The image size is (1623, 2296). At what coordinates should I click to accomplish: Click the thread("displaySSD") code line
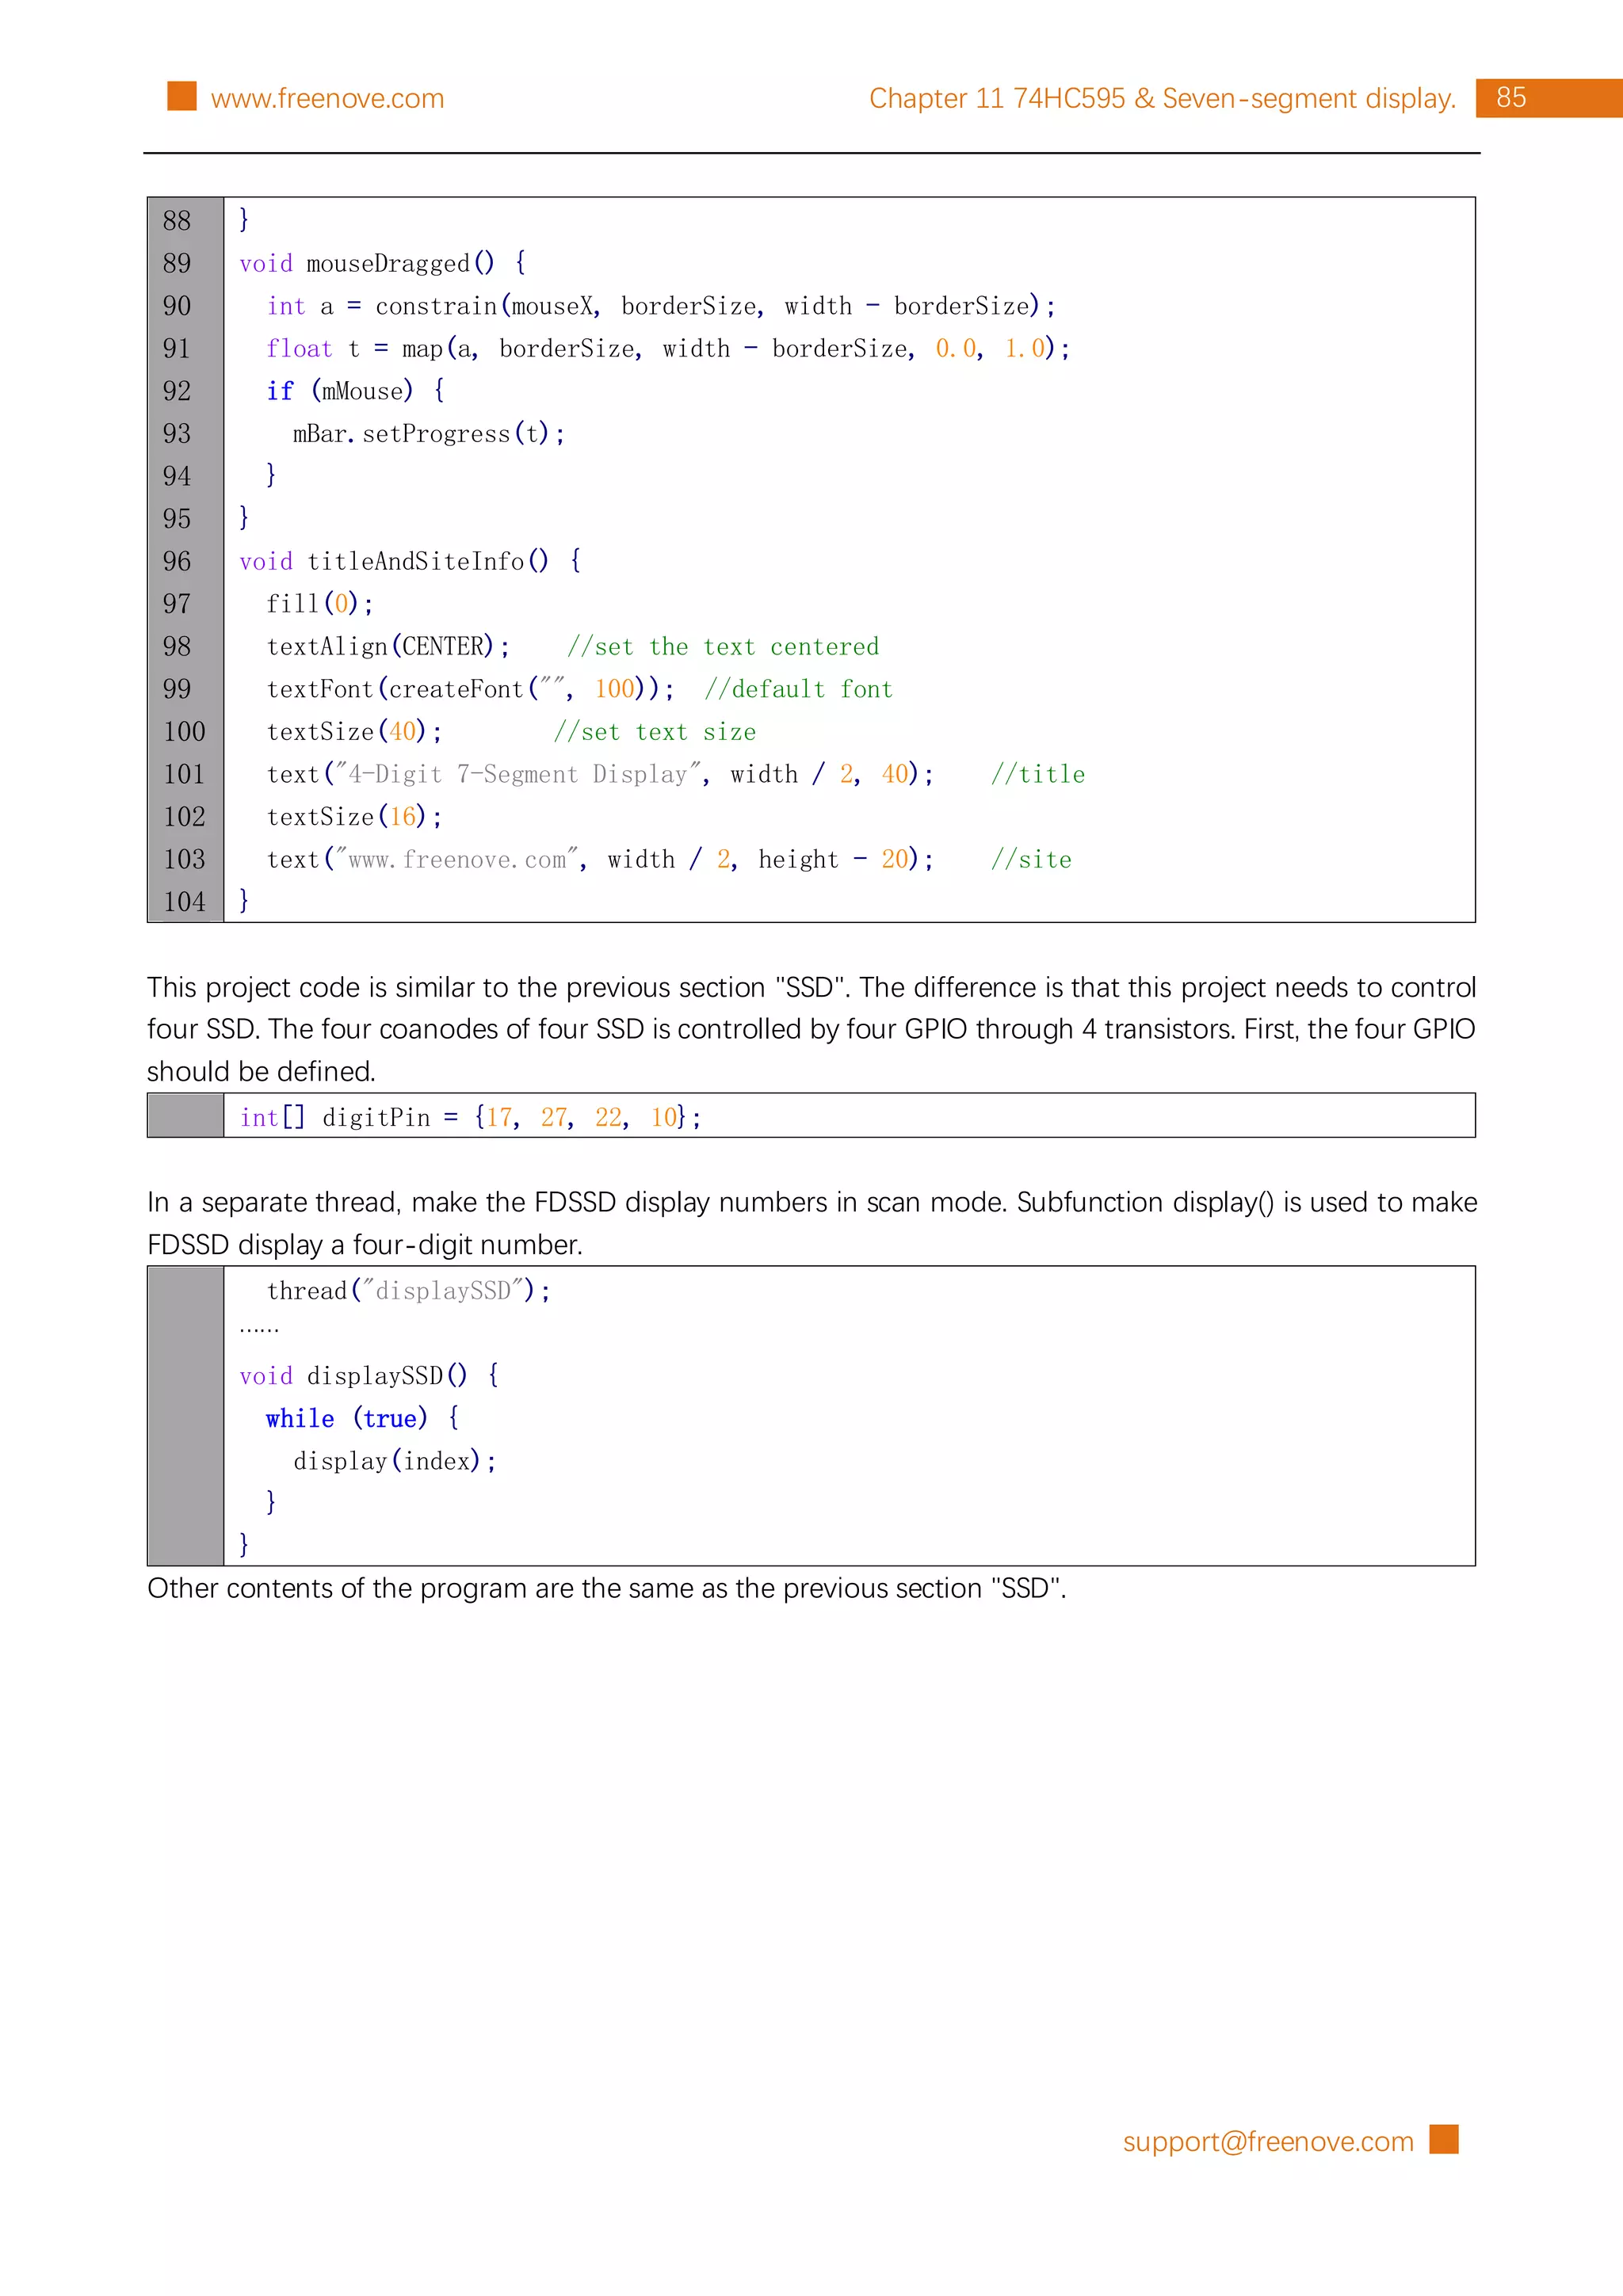coord(408,1290)
